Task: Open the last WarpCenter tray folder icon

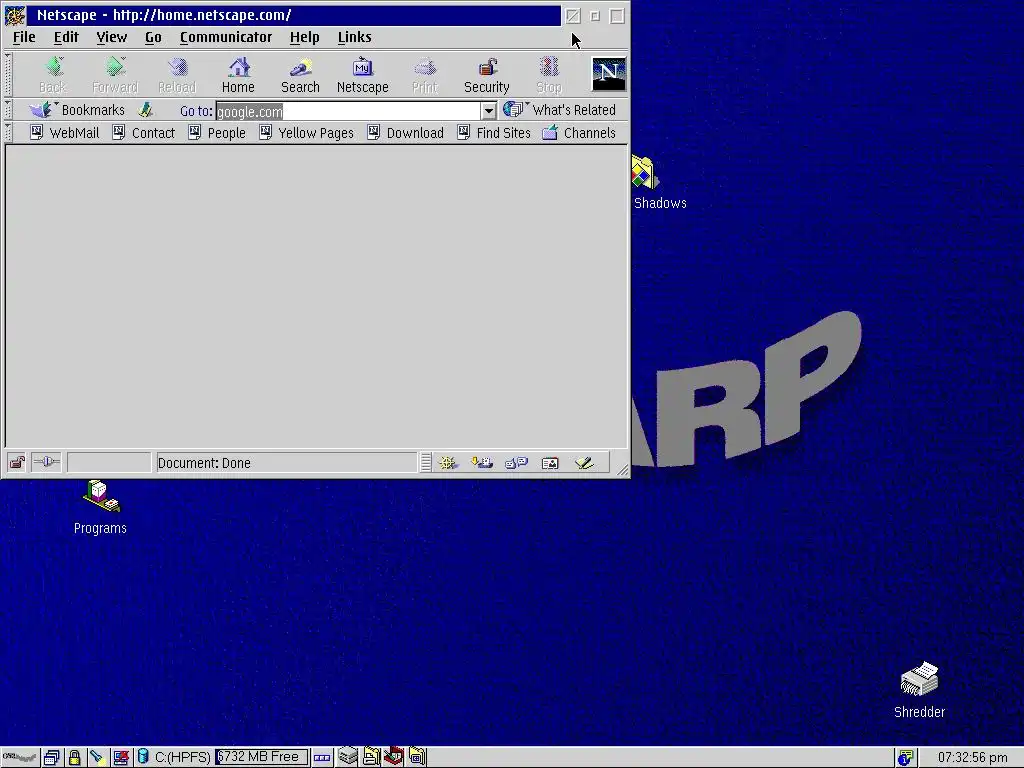Action: 417,757
